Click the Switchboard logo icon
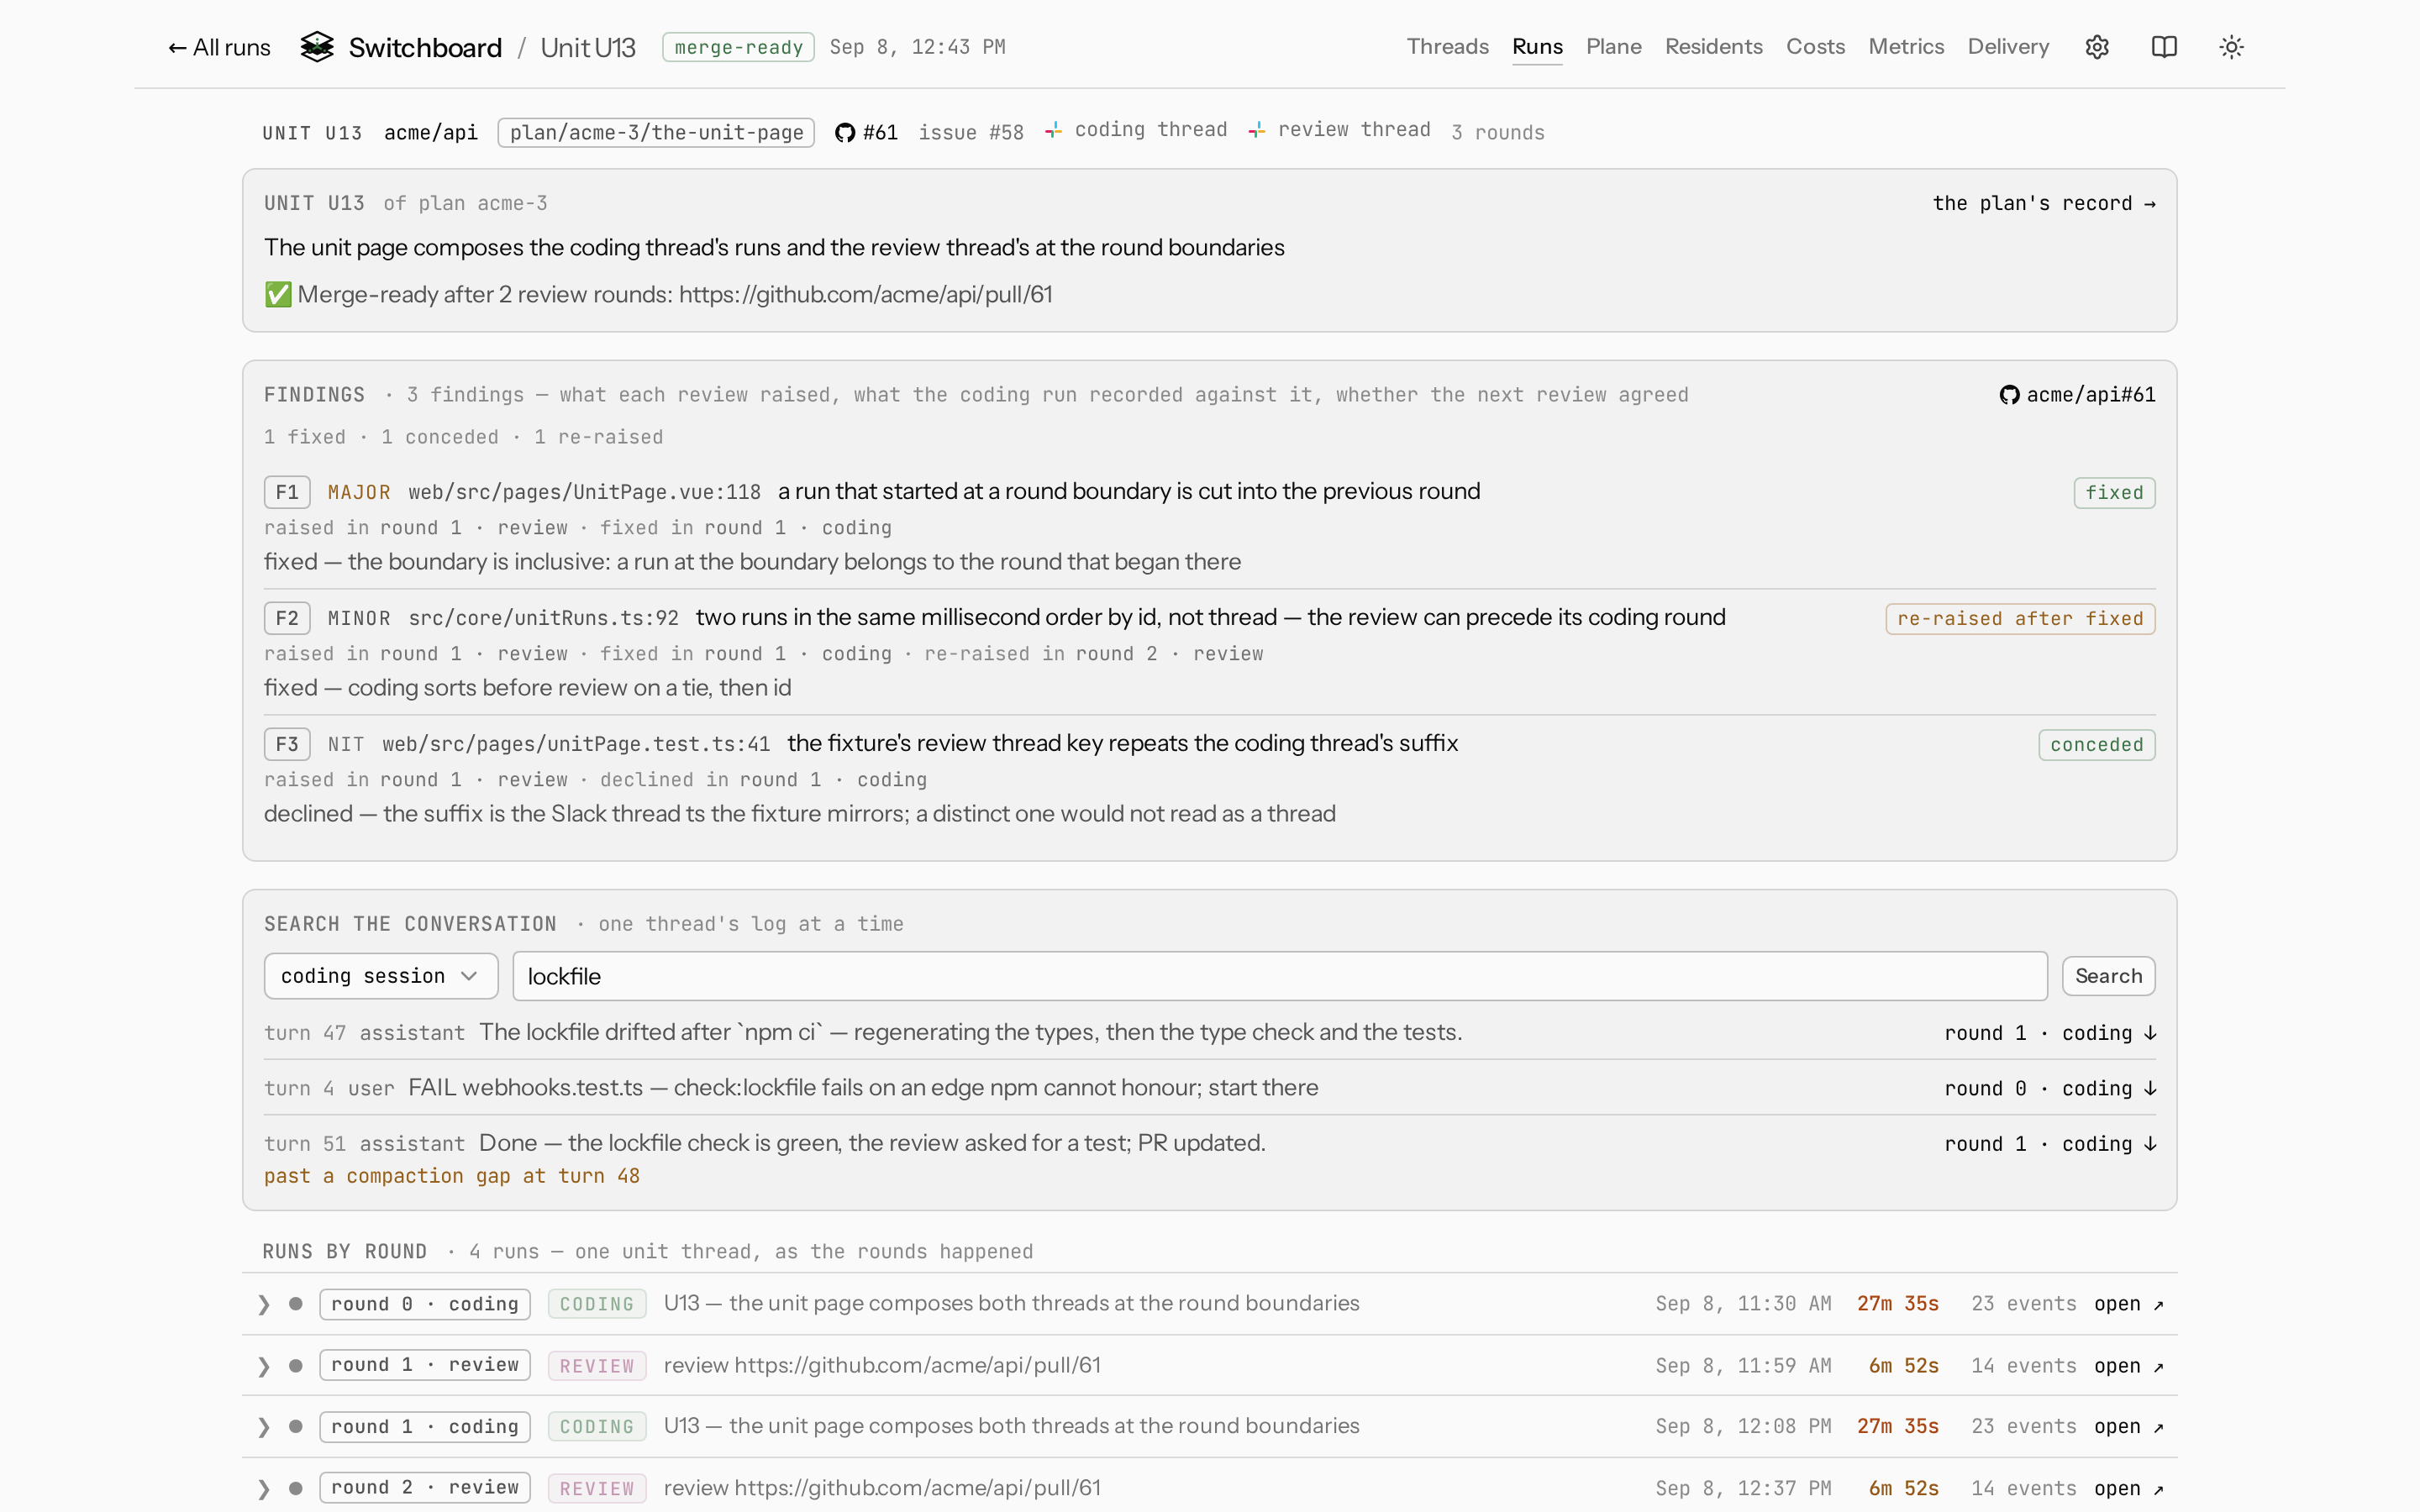This screenshot has width=2420, height=1512. pos(317,47)
